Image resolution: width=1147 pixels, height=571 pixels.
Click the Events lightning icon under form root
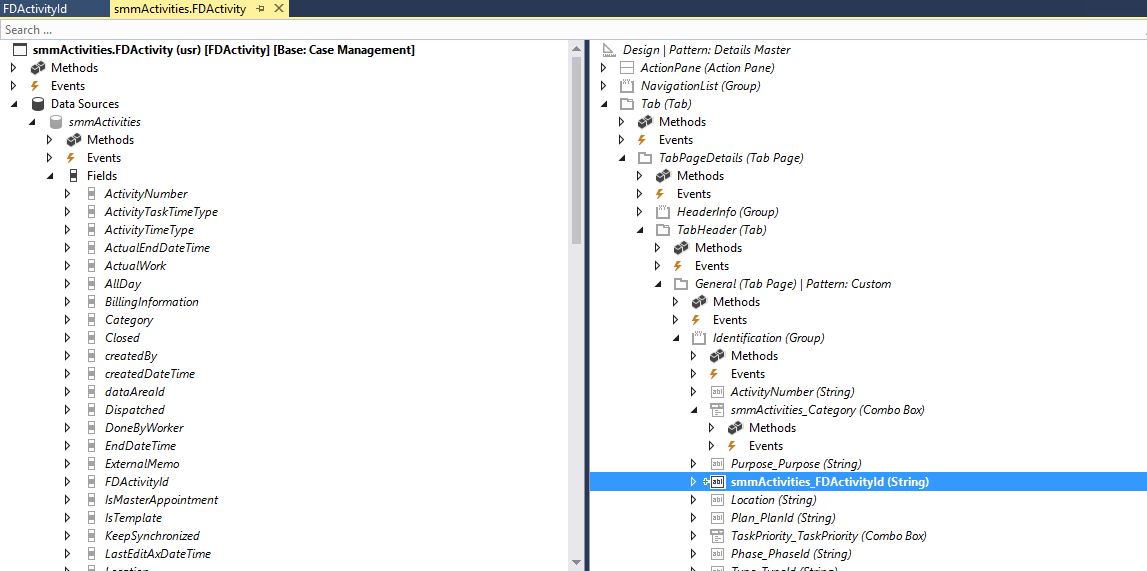[35, 86]
